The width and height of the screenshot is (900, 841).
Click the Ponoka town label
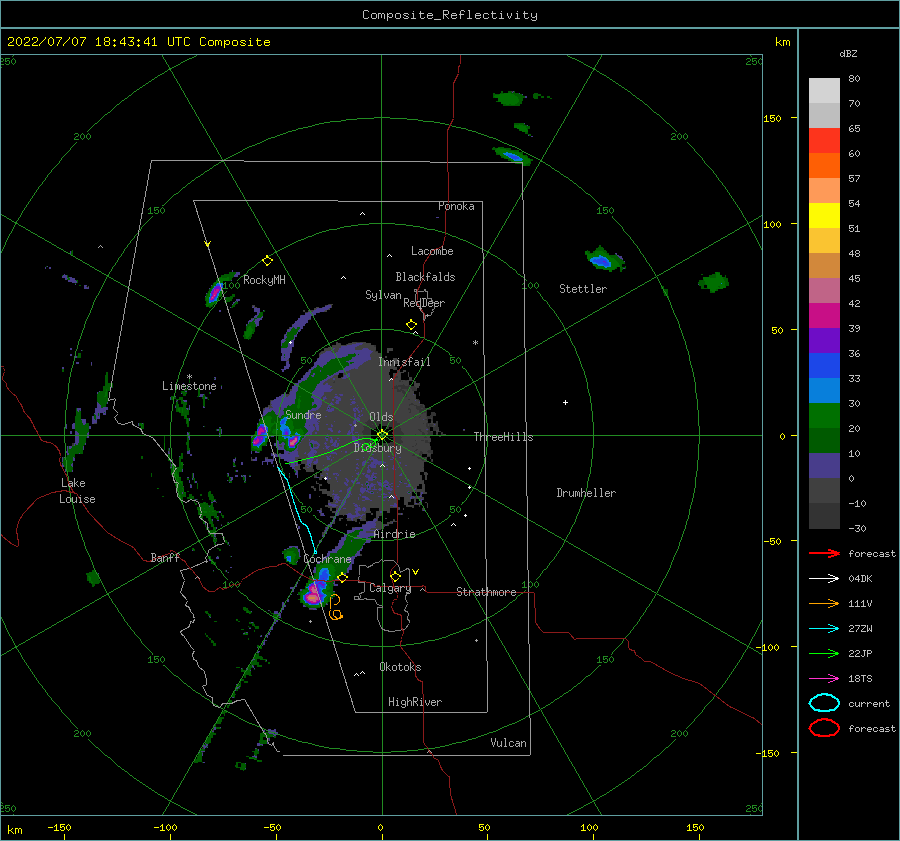[456, 206]
